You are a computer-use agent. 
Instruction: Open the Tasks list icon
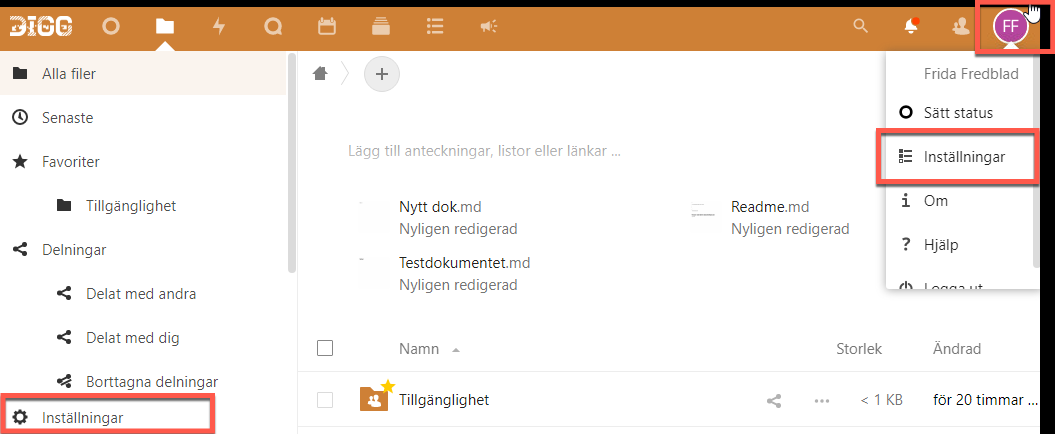click(435, 26)
